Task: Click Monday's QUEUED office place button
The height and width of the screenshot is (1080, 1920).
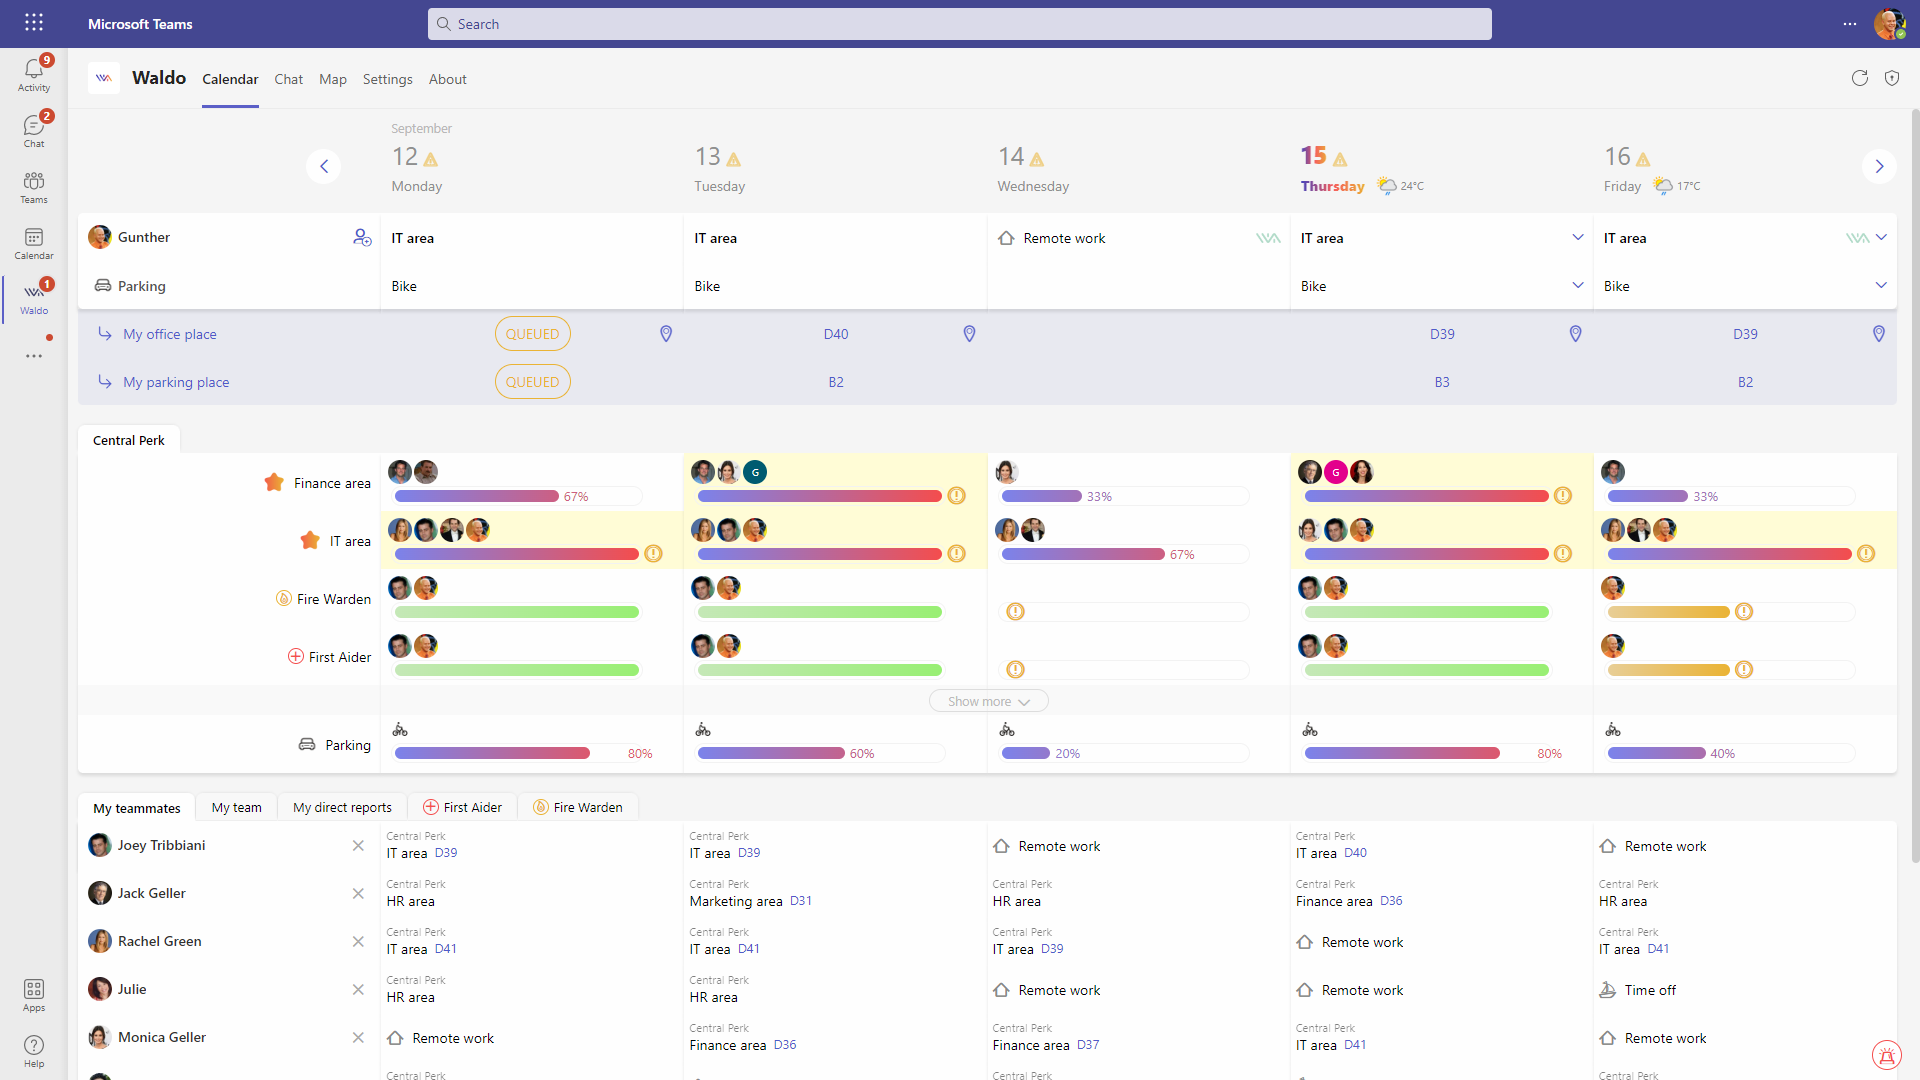Action: tap(532, 334)
